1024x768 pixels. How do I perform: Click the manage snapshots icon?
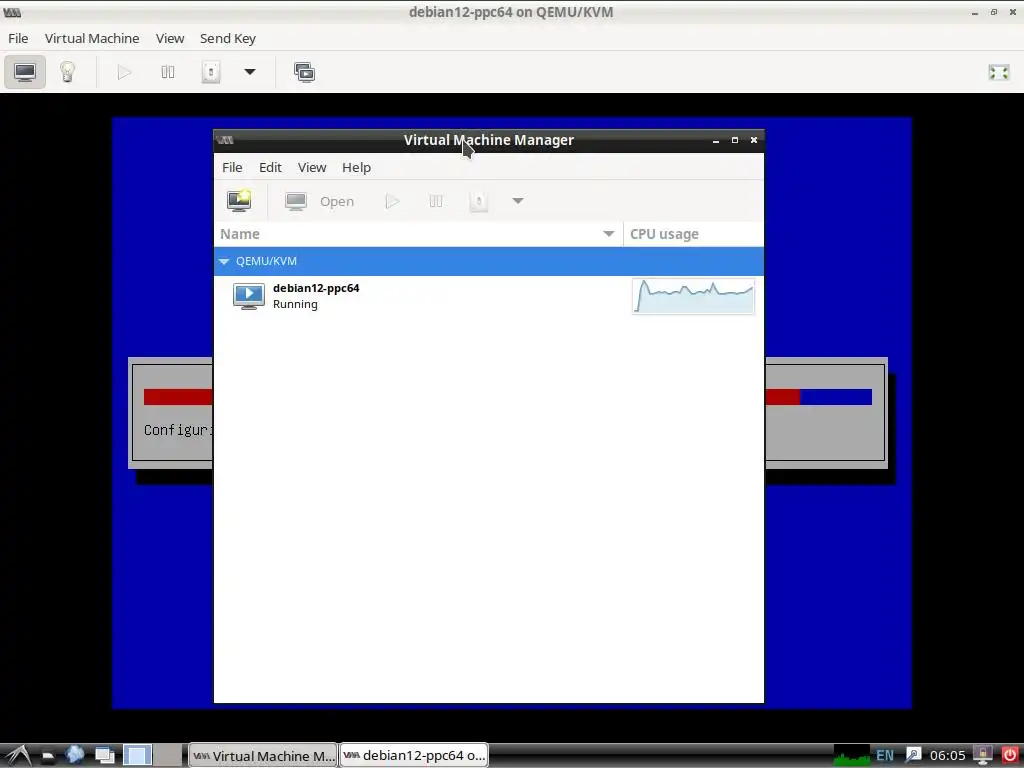click(304, 72)
